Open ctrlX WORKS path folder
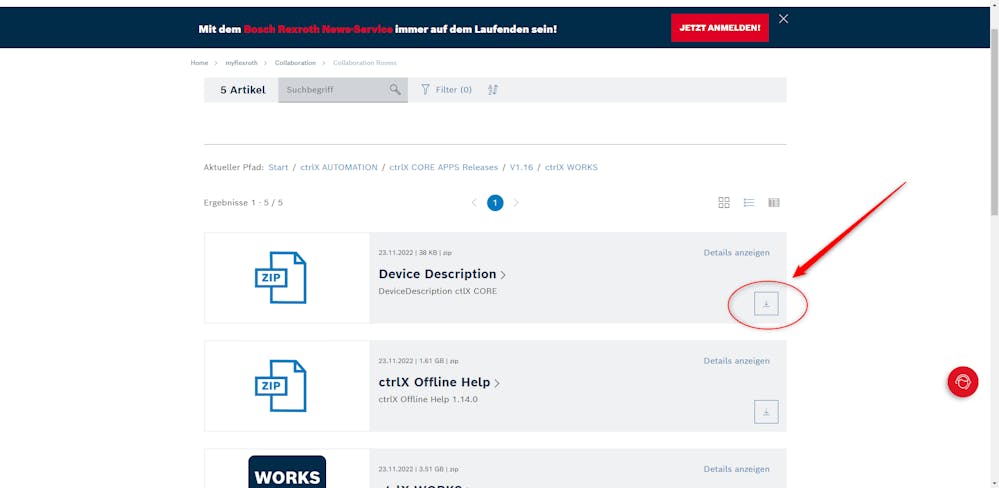Screen dimensions: 999x488 571,168
